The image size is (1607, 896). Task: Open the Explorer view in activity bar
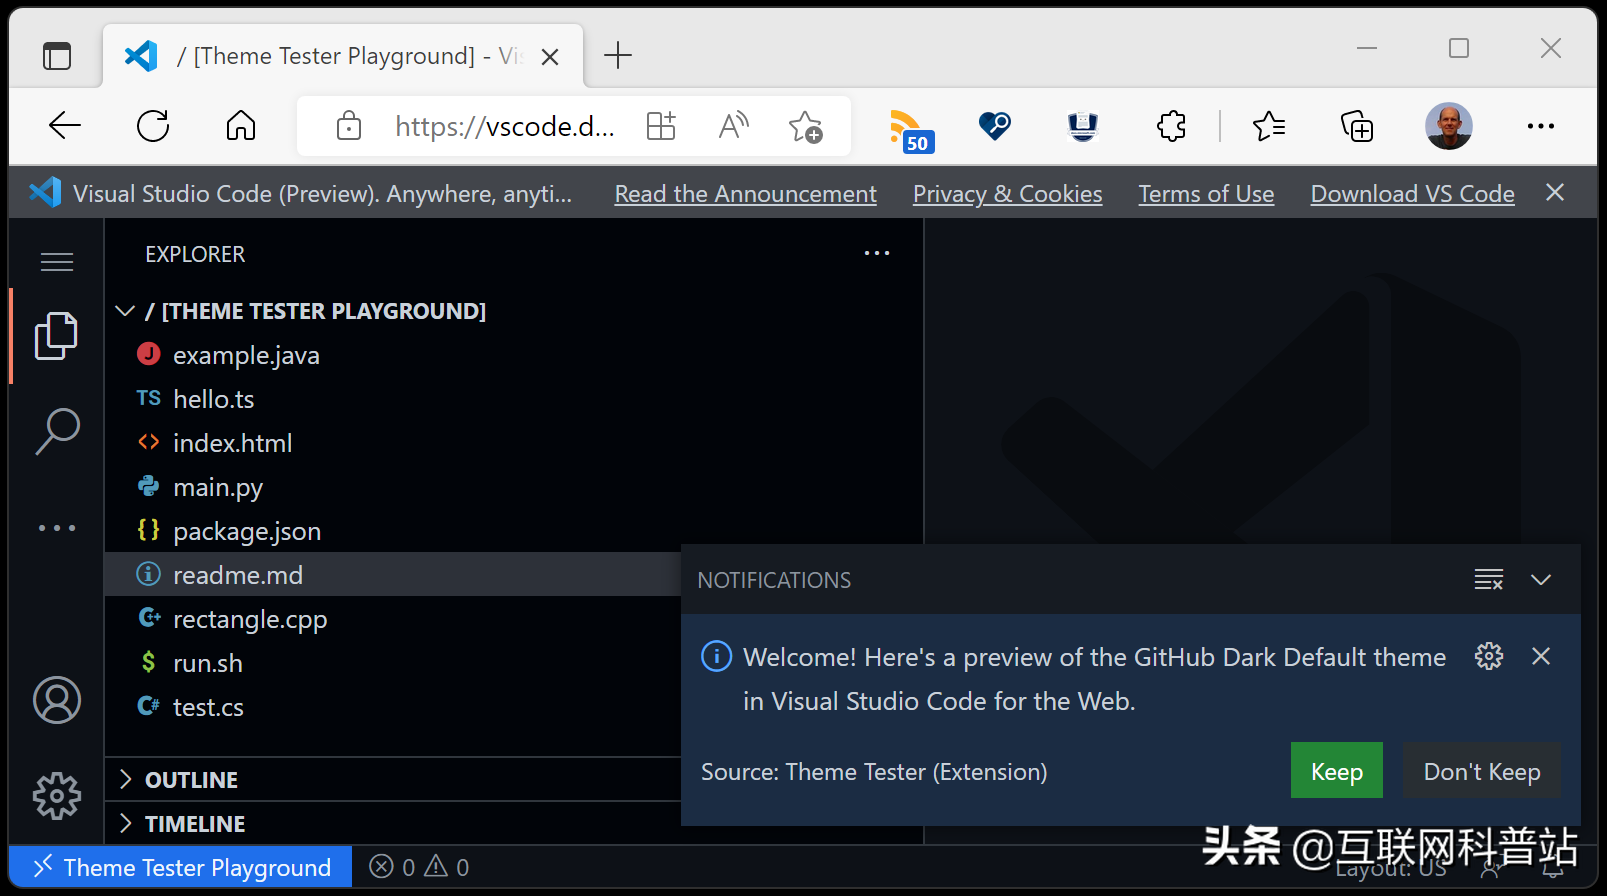tap(56, 336)
